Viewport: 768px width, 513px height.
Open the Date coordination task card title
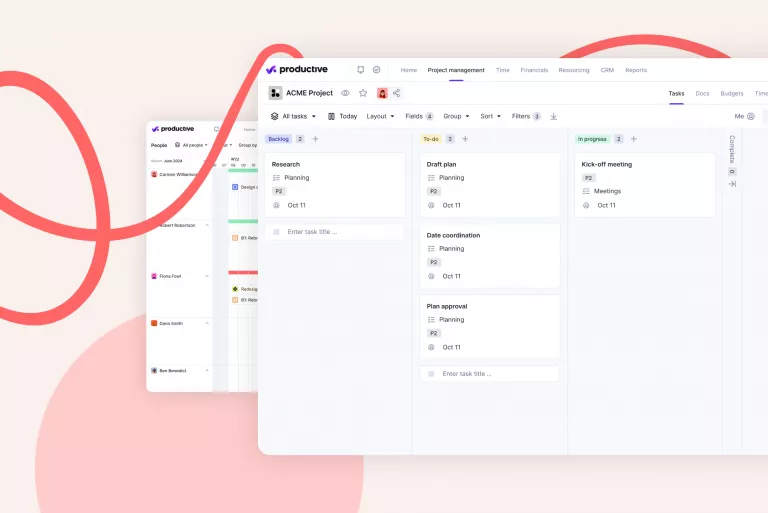click(453, 235)
